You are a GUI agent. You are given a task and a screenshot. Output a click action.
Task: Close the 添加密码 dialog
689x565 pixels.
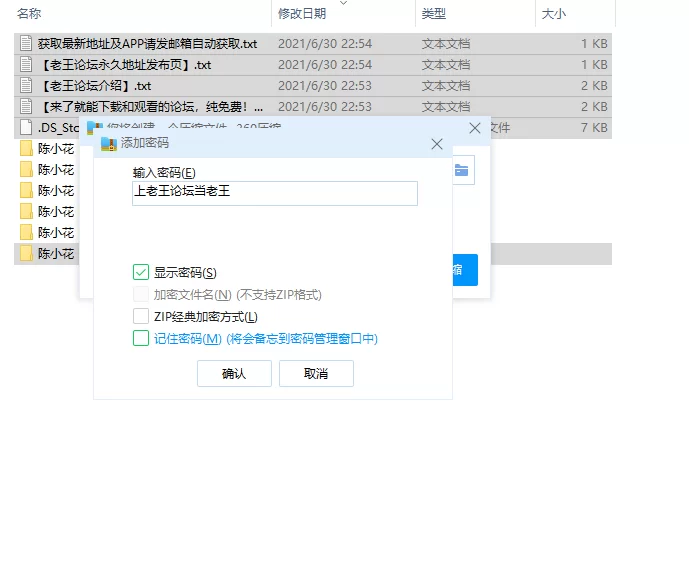click(437, 144)
